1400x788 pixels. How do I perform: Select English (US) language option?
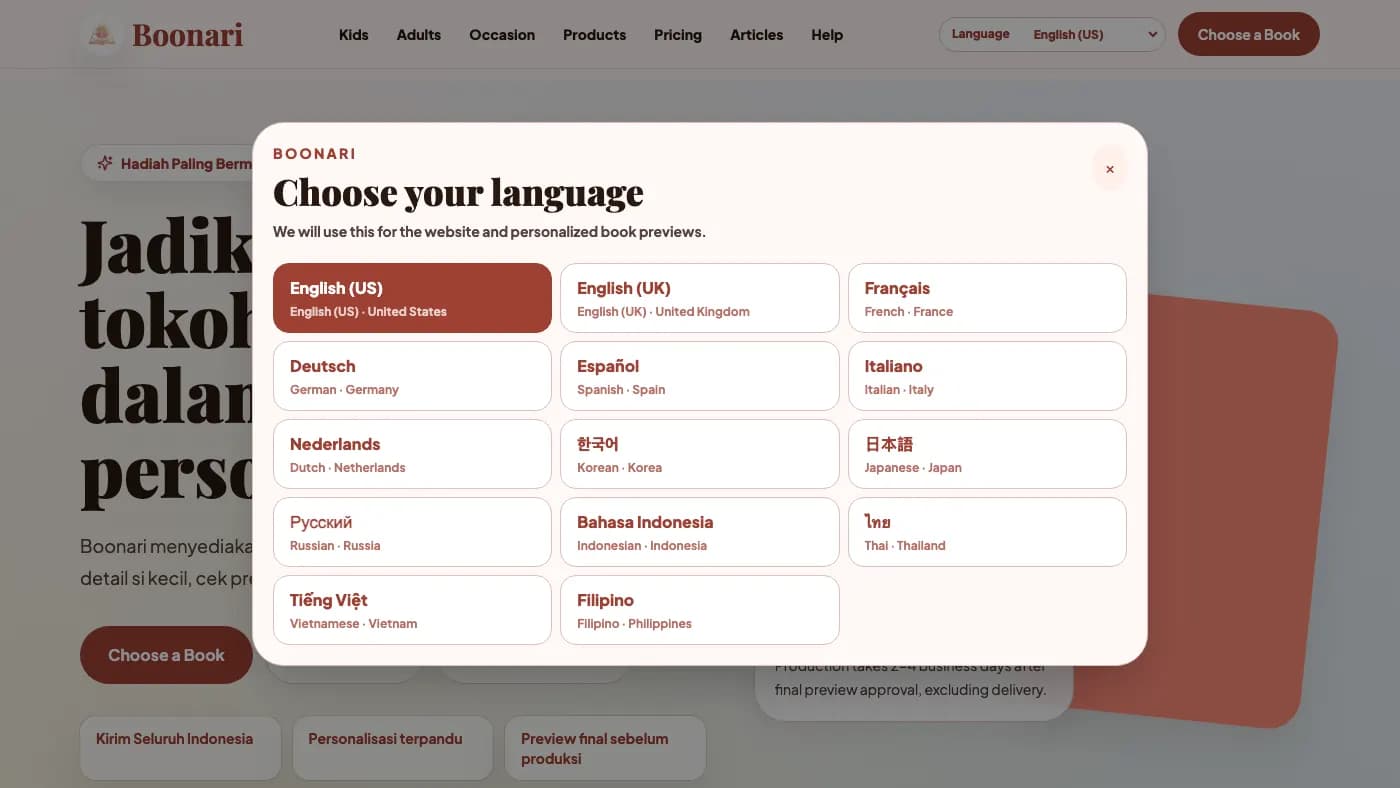pyautogui.click(x=412, y=298)
